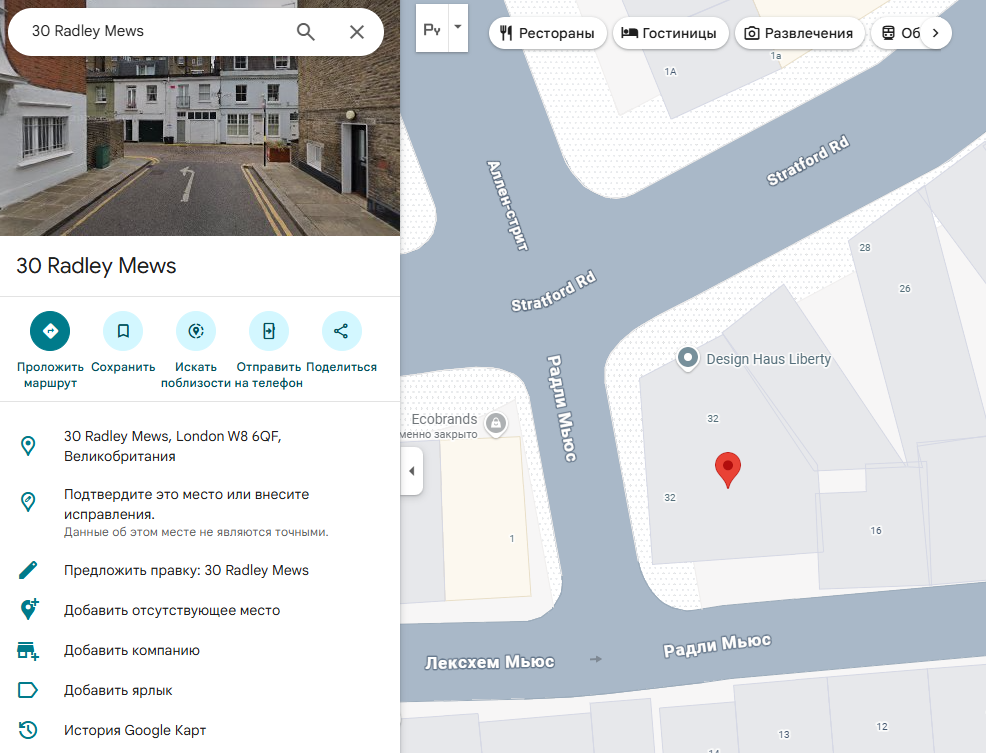Click the search box with 30 Radley Mews
This screenshot has width=986, height=753.
coord(150,31)
